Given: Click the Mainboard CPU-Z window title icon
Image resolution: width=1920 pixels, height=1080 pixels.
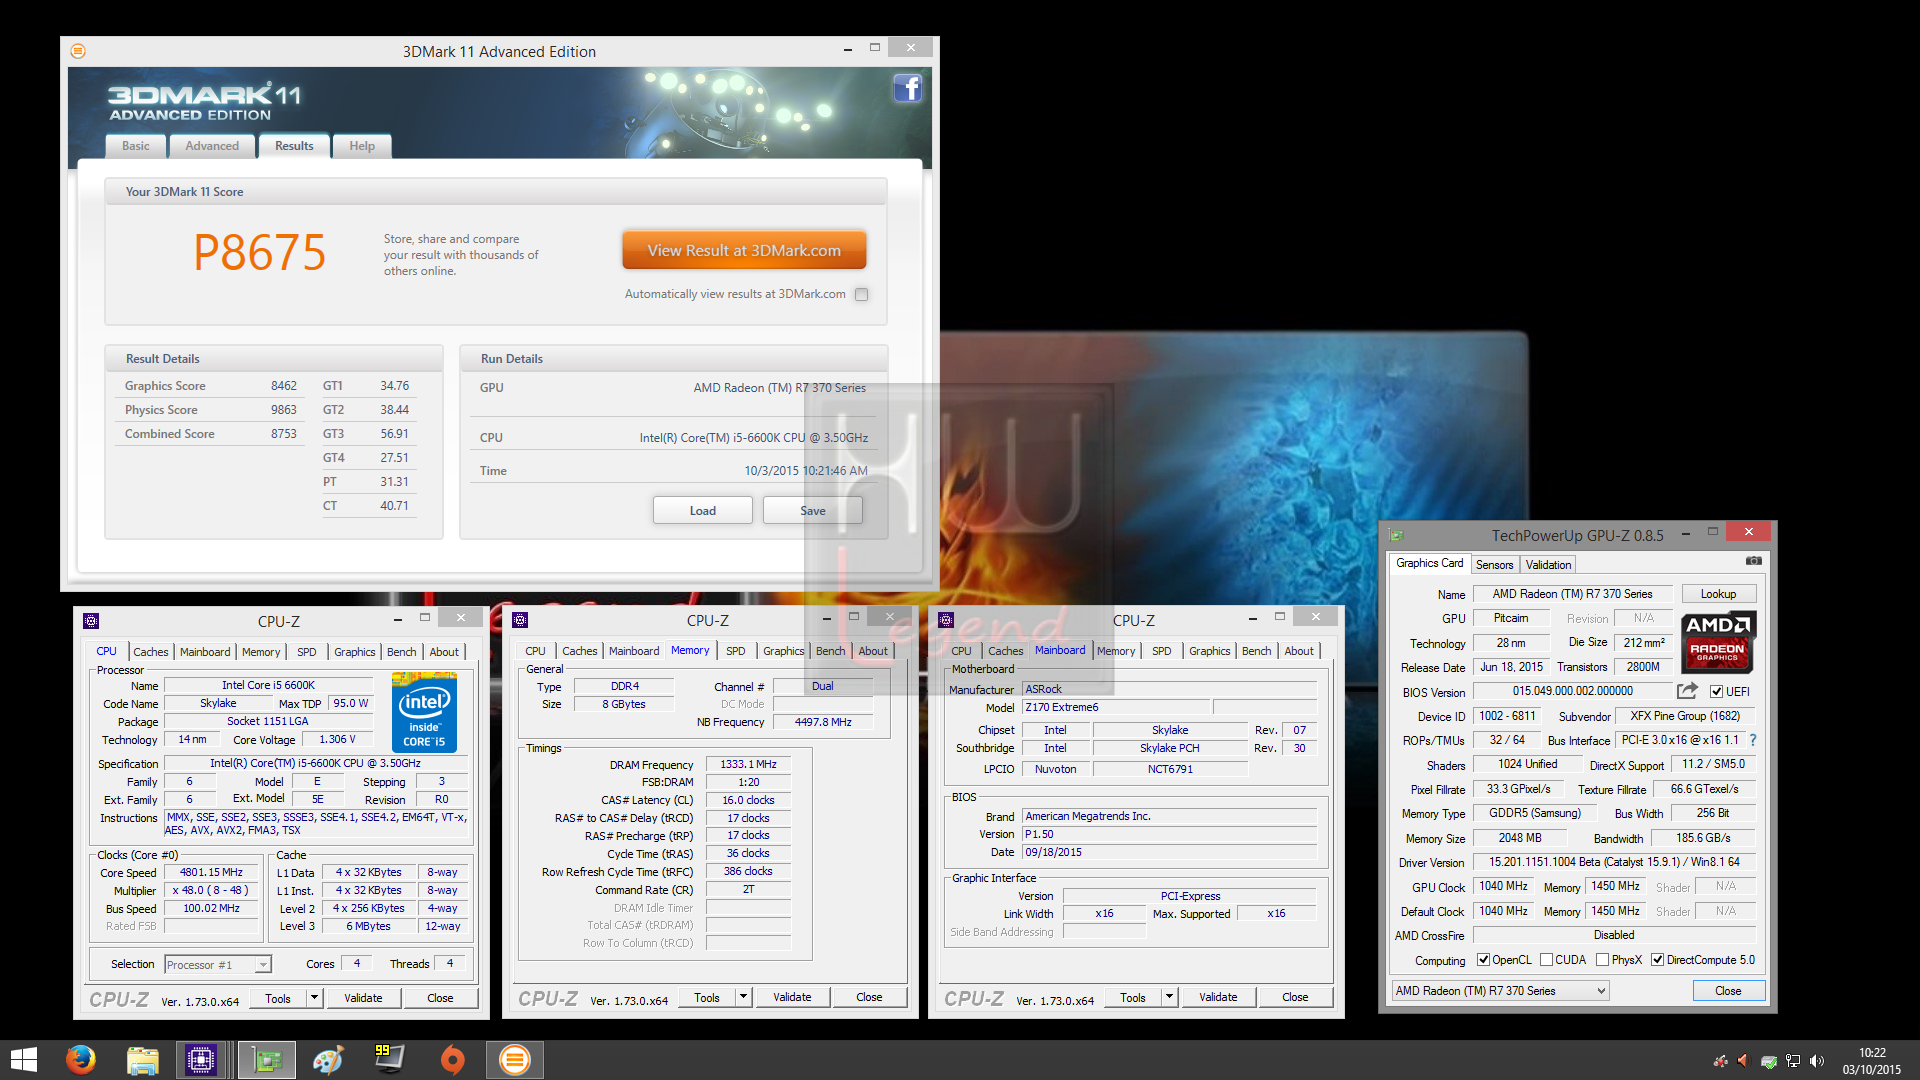Looking at the screenshot, I should (946, 620).
